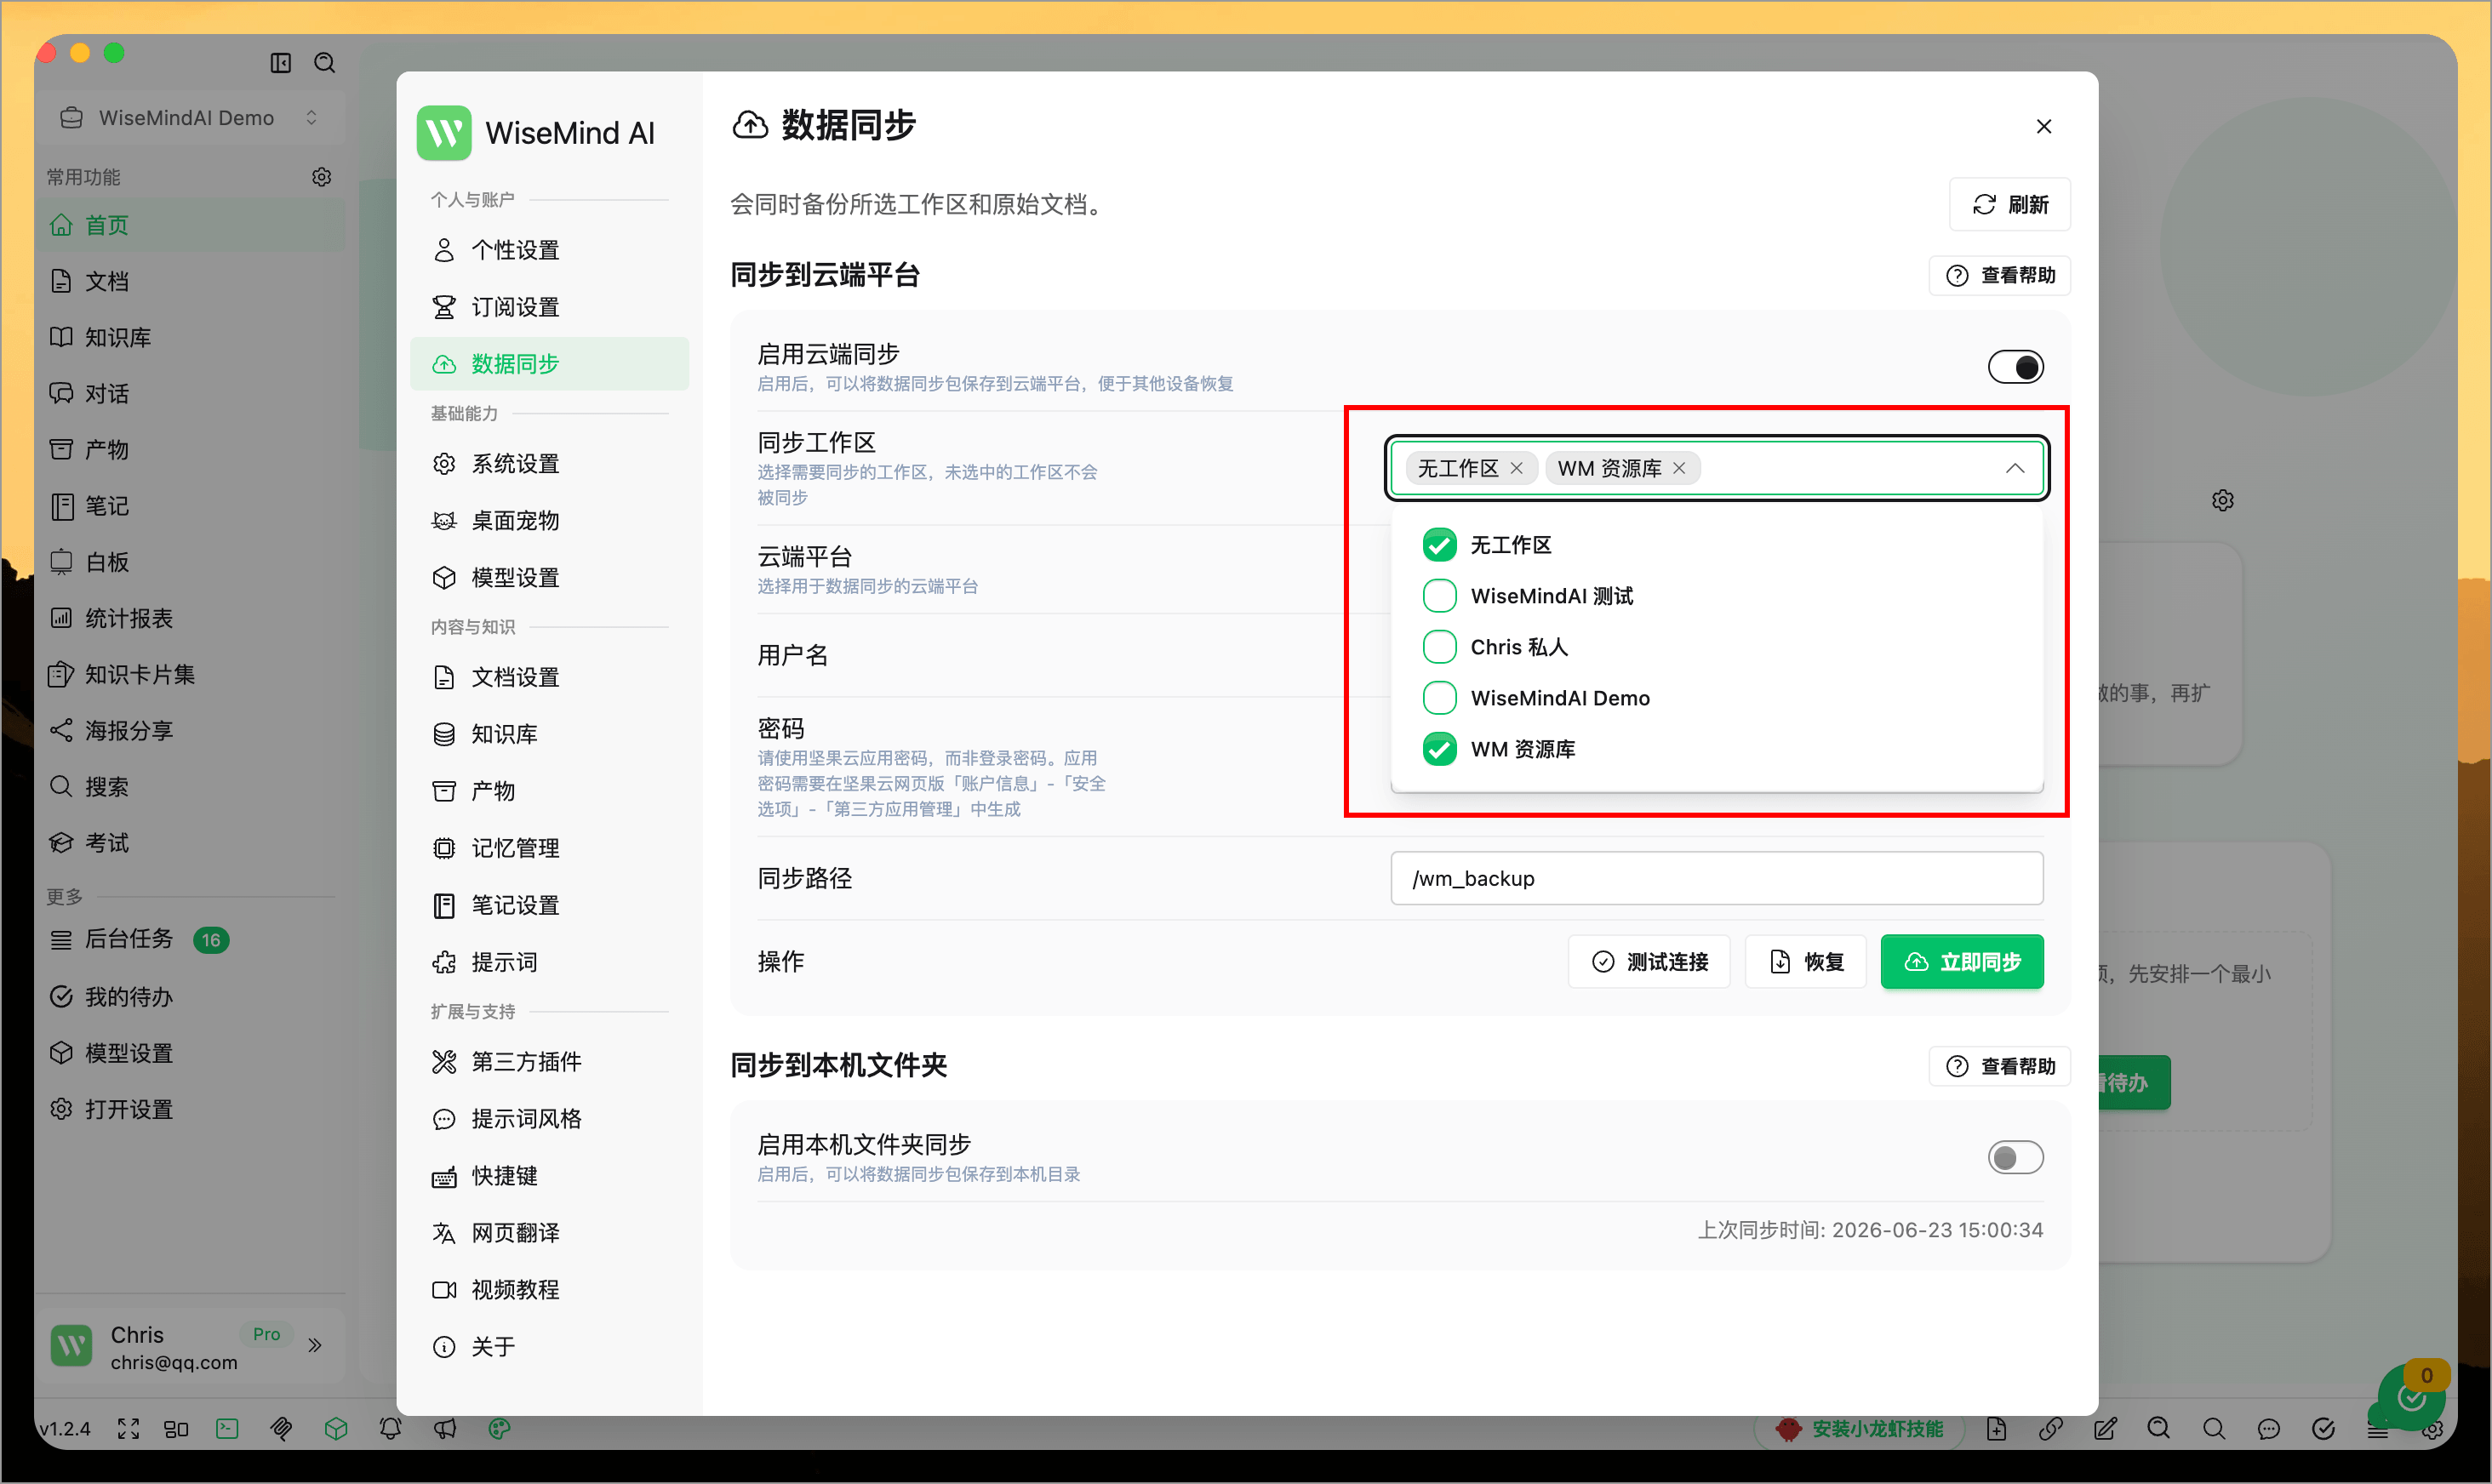Viewport: 2492px width, 1484px height.
Task: Click the 安装小龙虾技能 button
Action: pyautogui.click(x=1859, y=1429)
